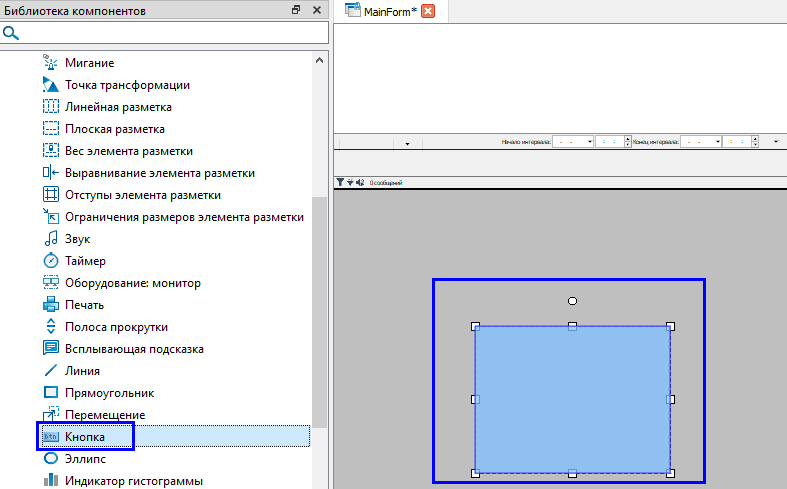Screen dimensions: 787x489
Task: Click the Линейная разметка layout icon
Action: (51, 107)
